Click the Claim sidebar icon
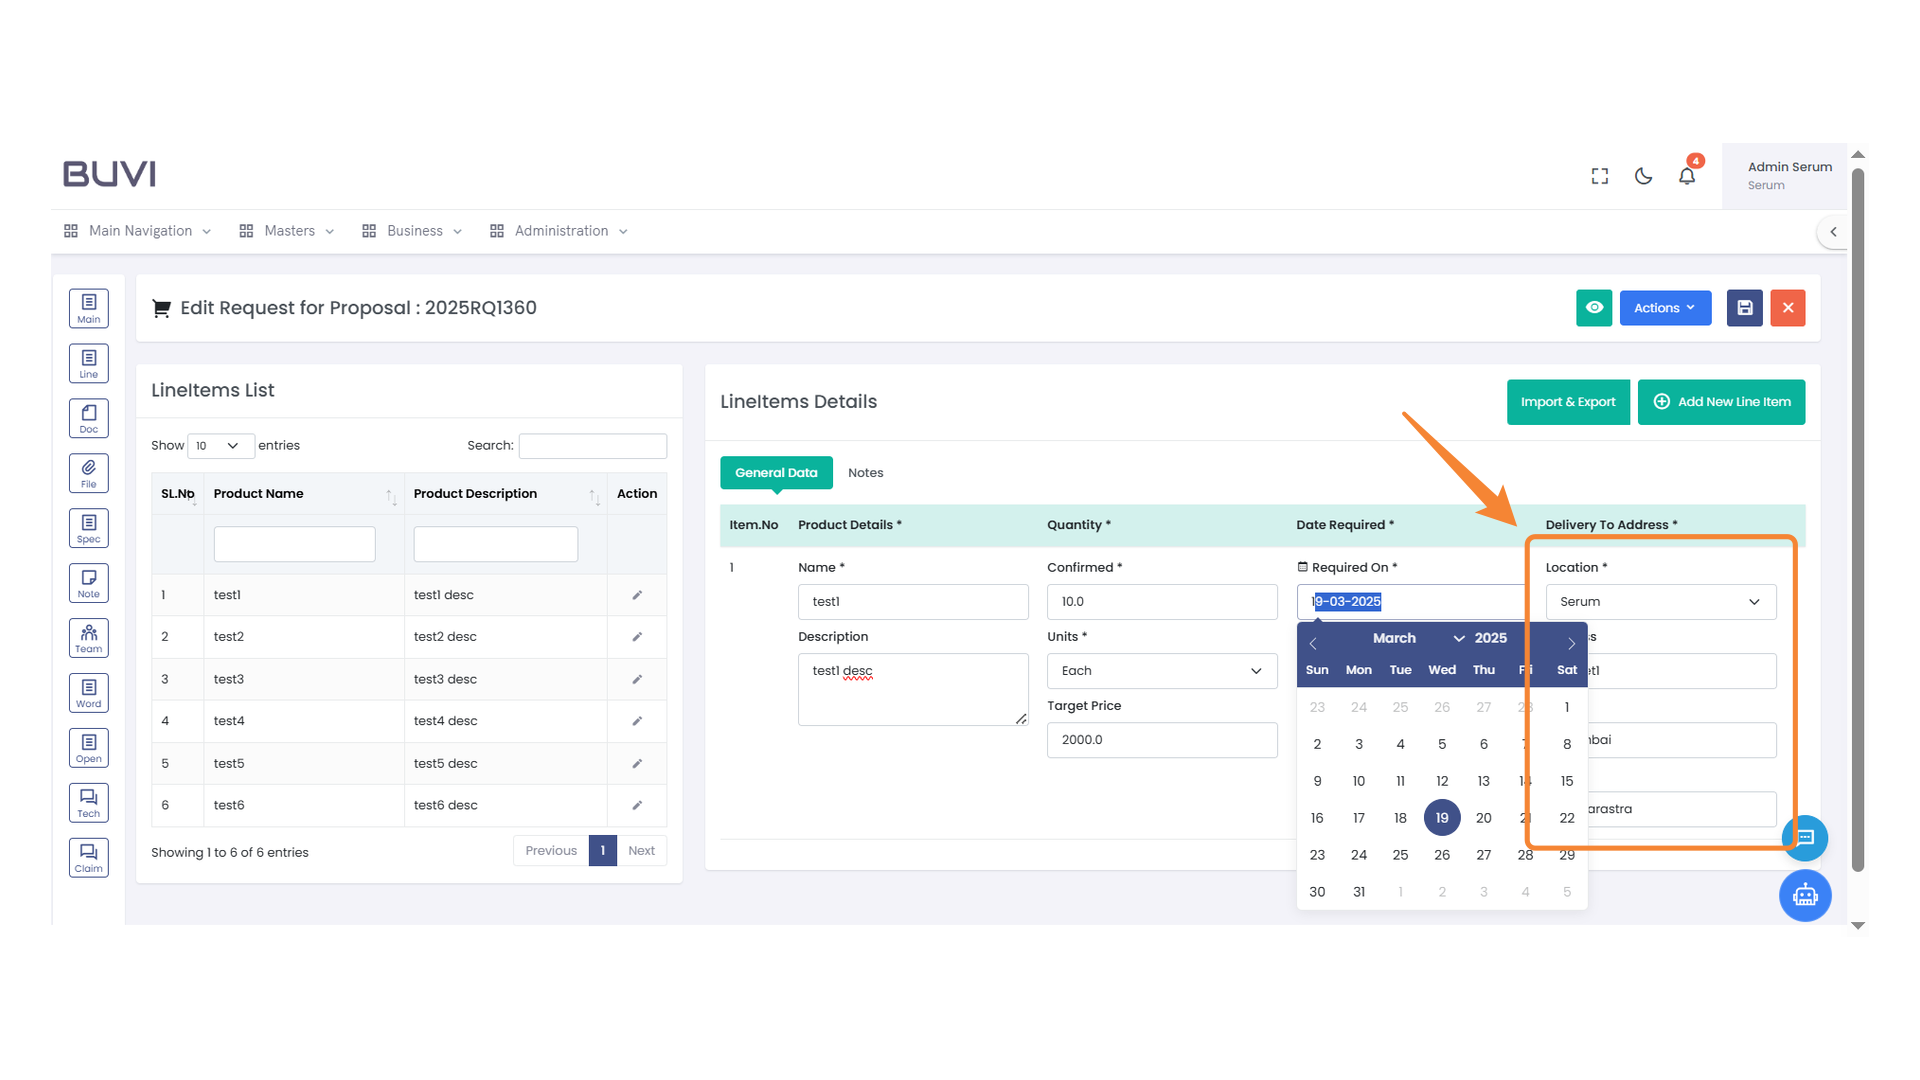The height and width of the screenshot is (1080, 1920). click(89, 857)
